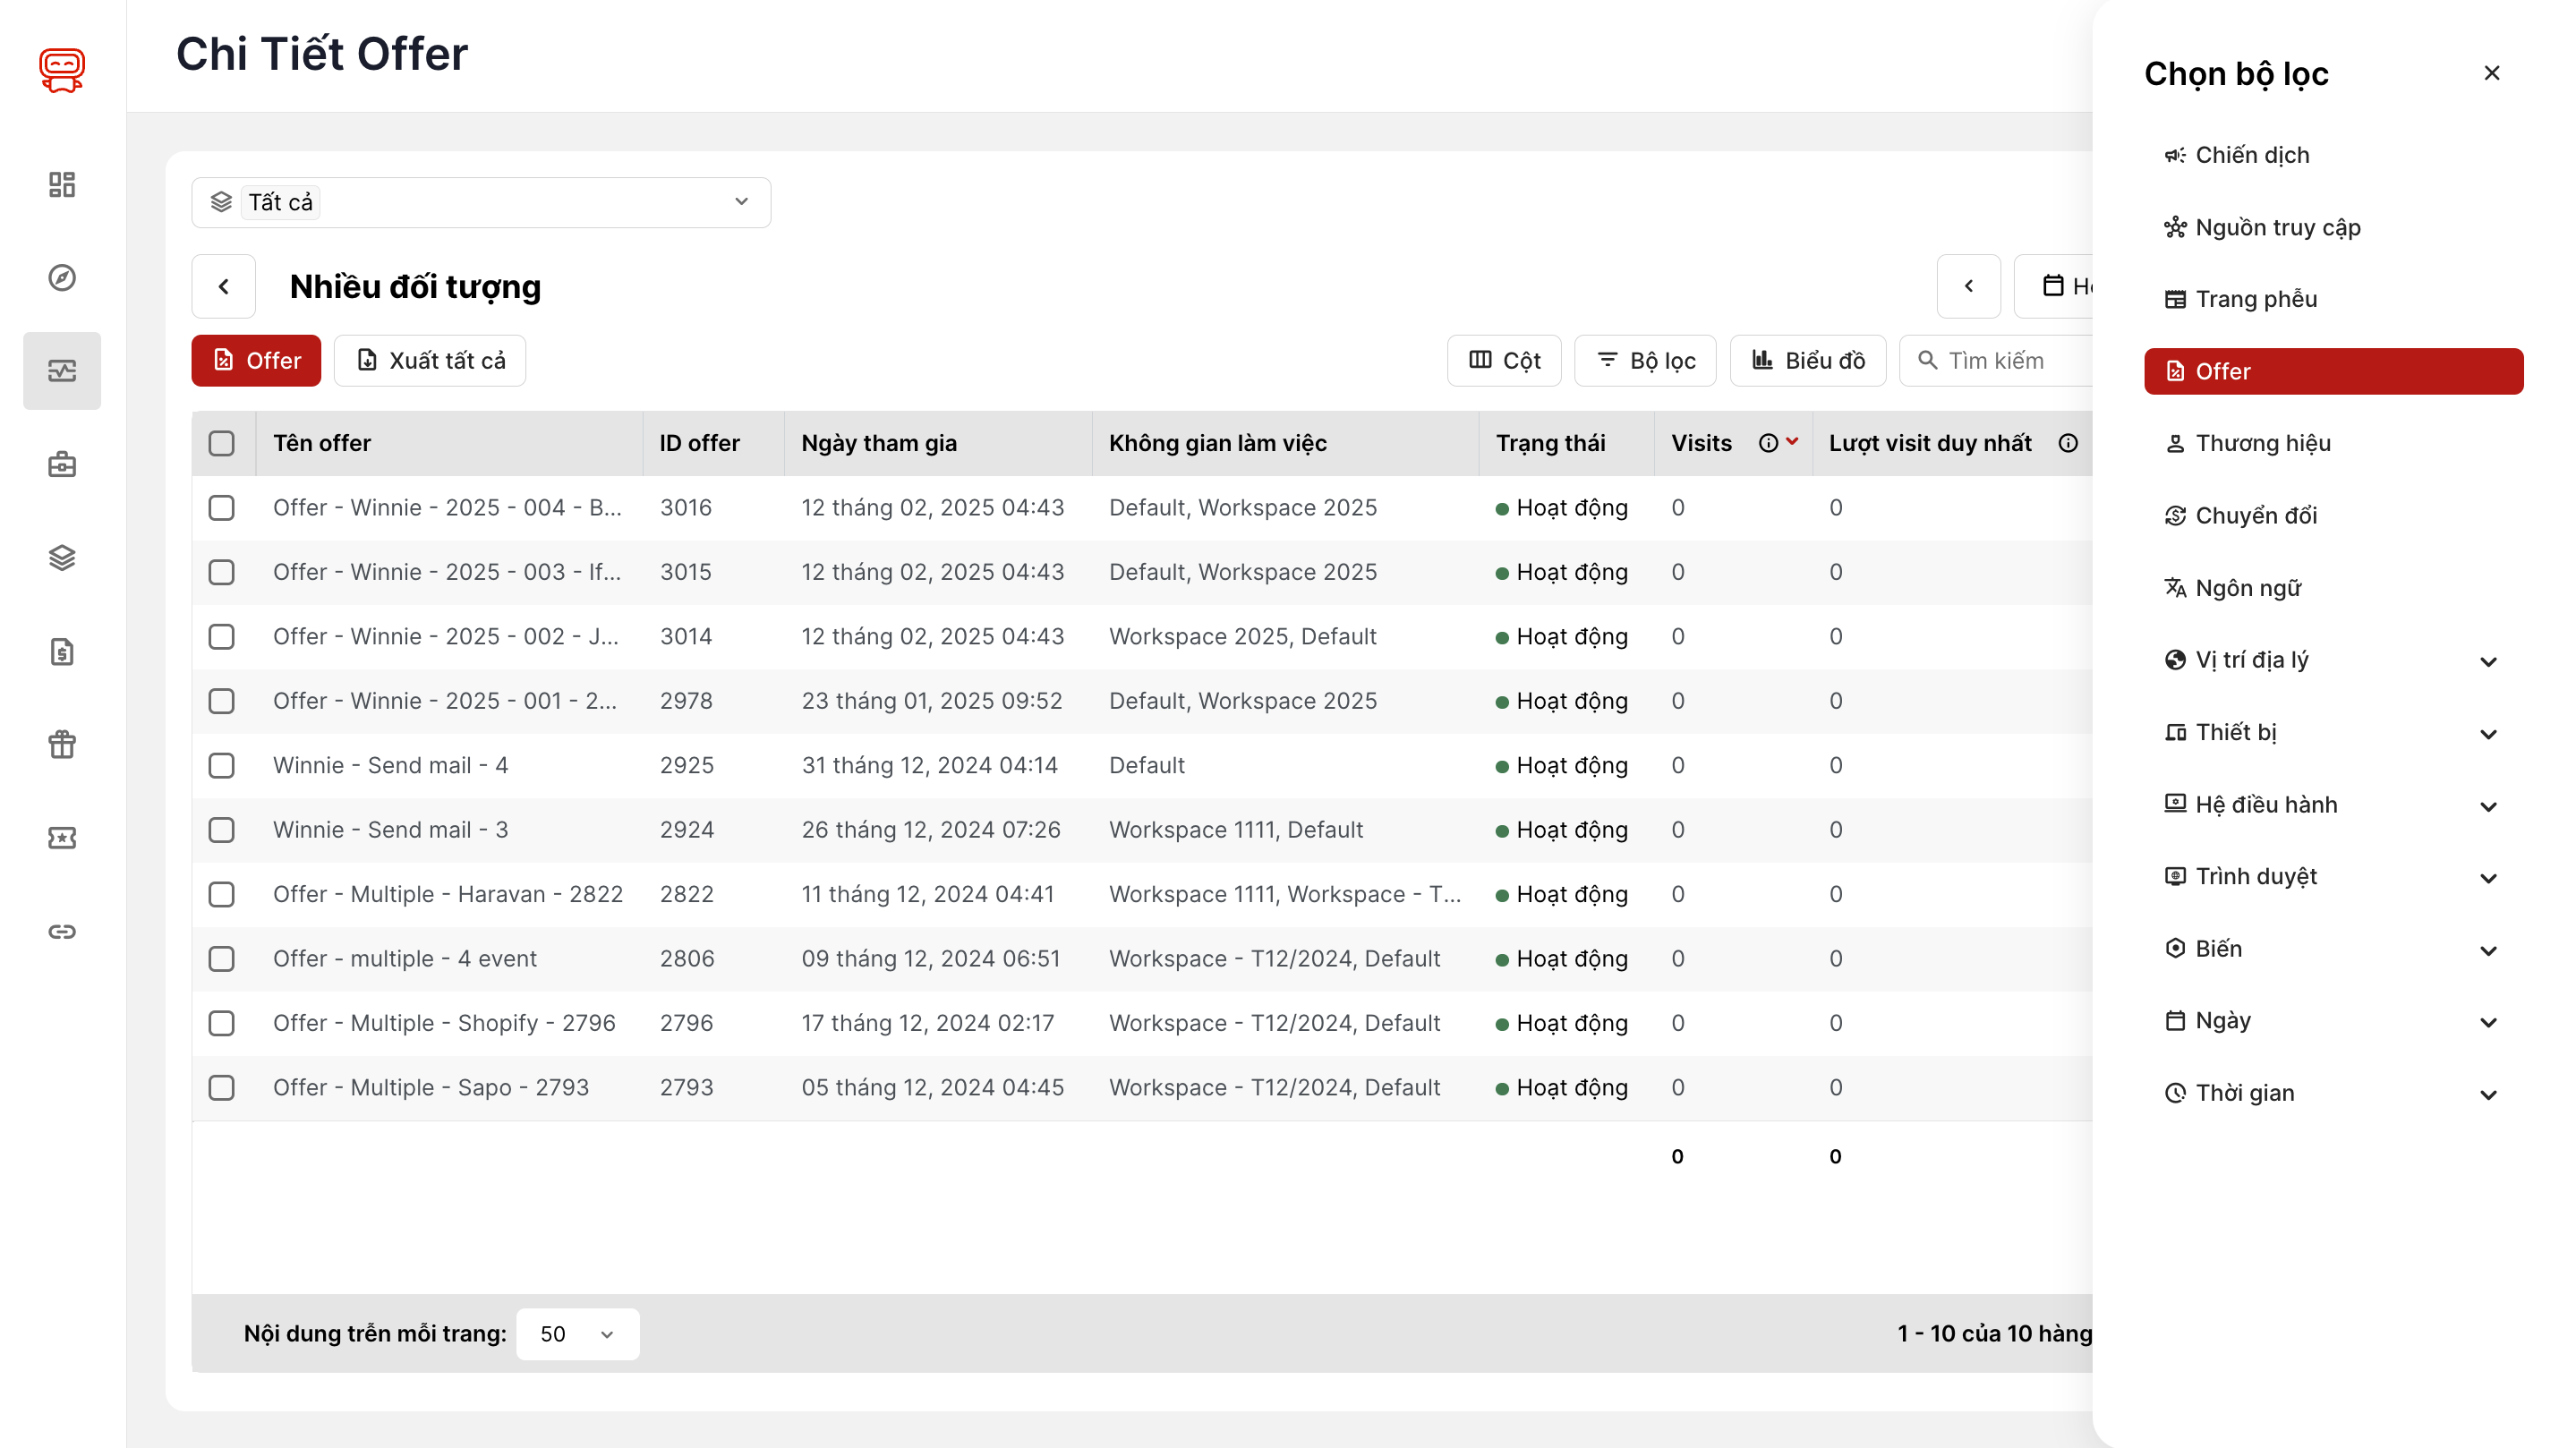
Task: Open the dashboard icon in sidebar
Action: [x=62, y=184]
